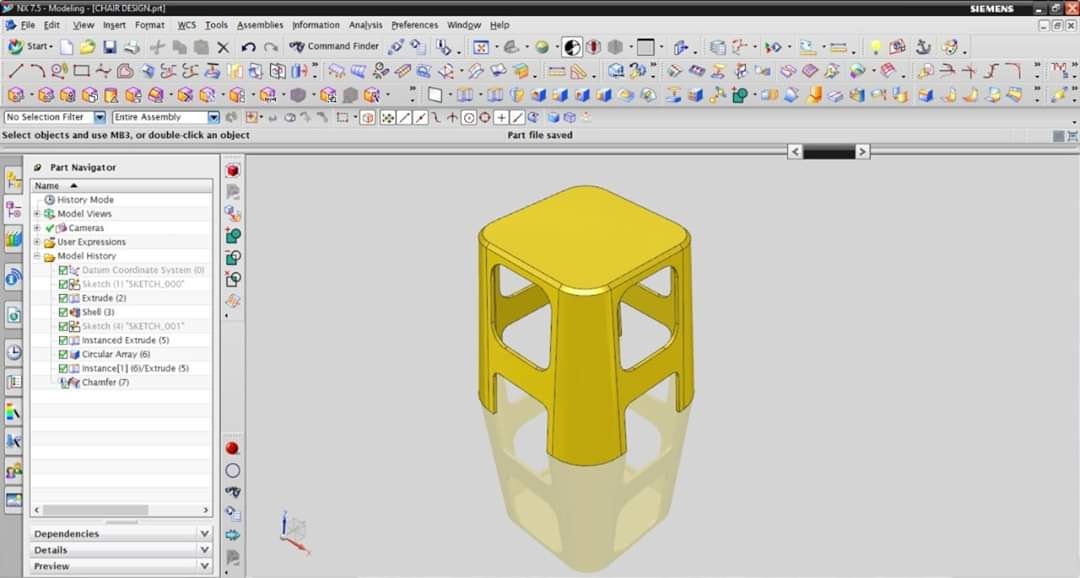This screenshot has height=578, width=1080.
Task: Click the paint palette icon in toolbar
Action: pyautogui.click(x=950, y=47)
